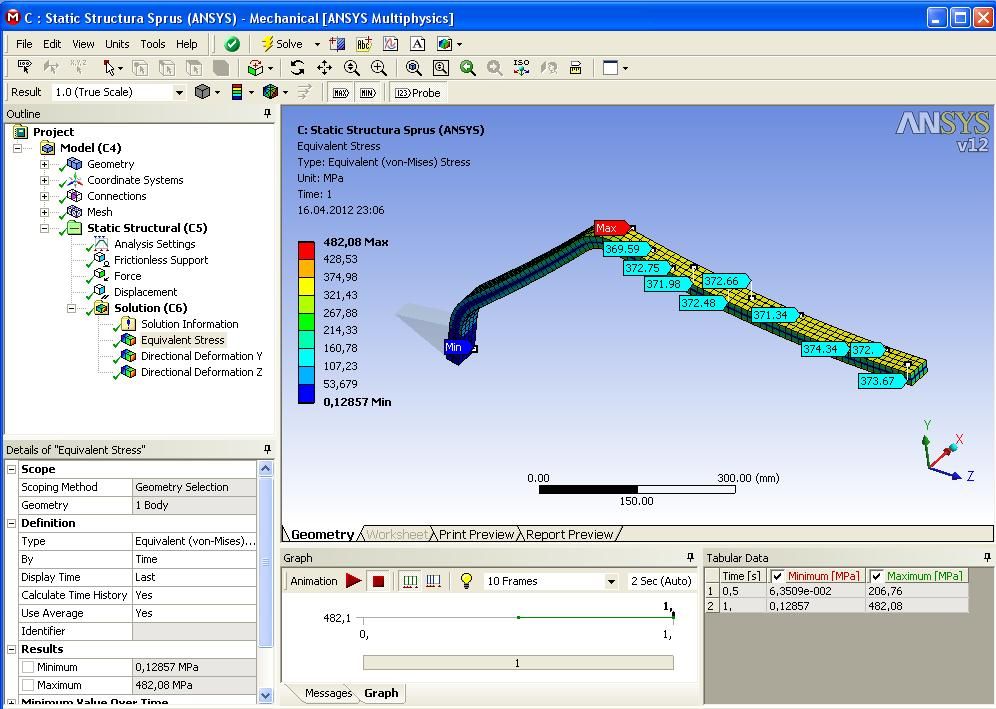Tick the Minimum result checkbox
The image size is (996, 709).
pyautogui.click(x=28, y=667)
